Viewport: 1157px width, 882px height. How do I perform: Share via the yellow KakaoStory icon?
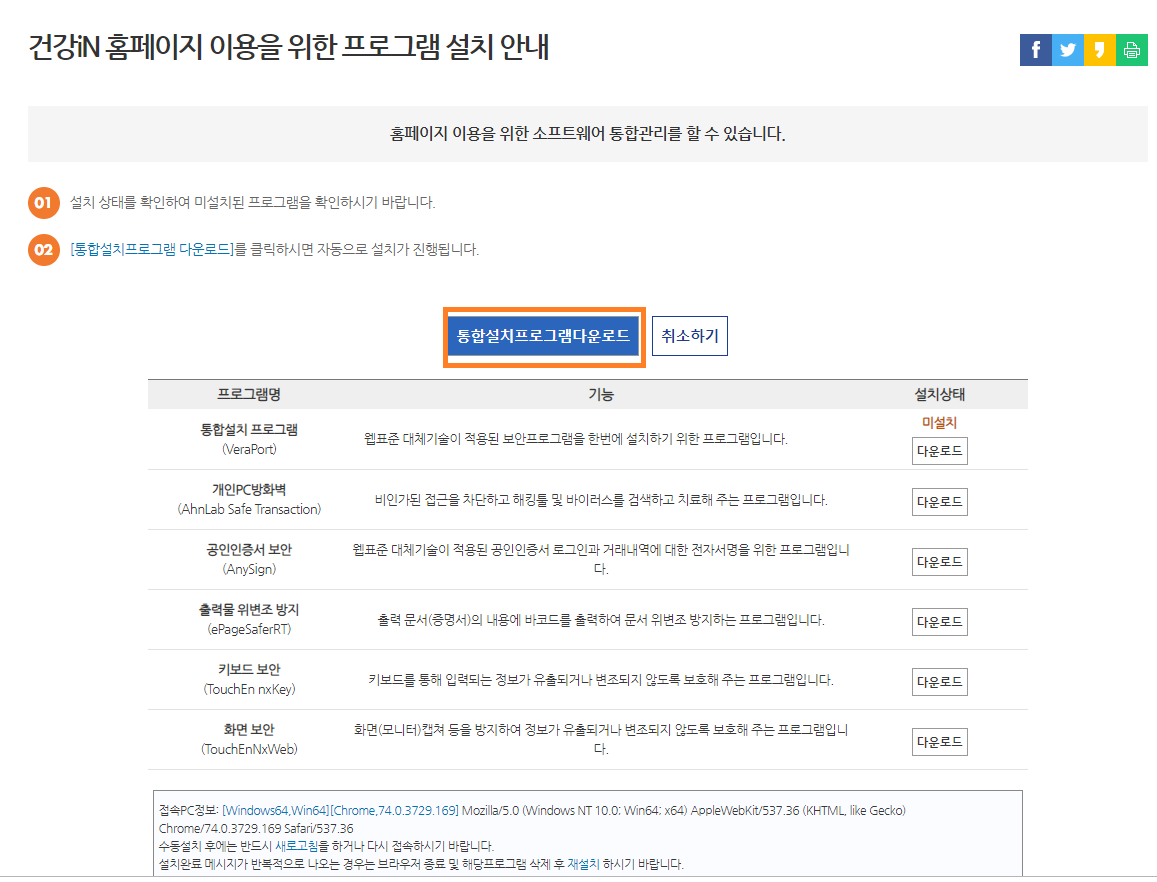1099,50
